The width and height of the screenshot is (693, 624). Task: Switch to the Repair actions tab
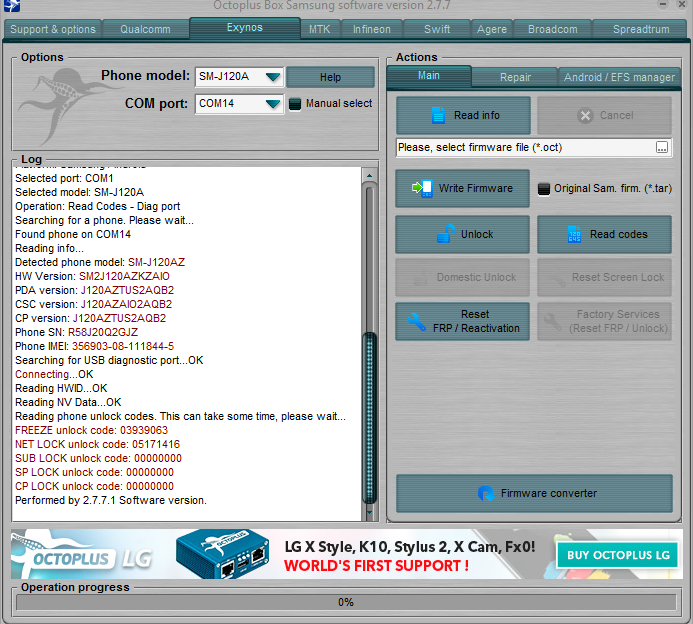click(x=515, y=77)
